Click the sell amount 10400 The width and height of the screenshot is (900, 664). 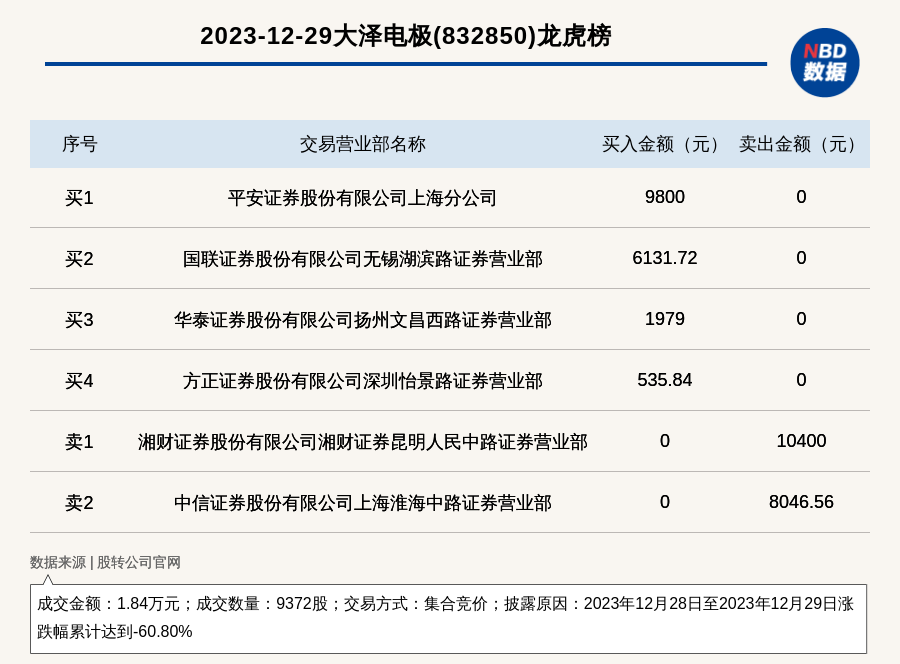pos(801,441)
